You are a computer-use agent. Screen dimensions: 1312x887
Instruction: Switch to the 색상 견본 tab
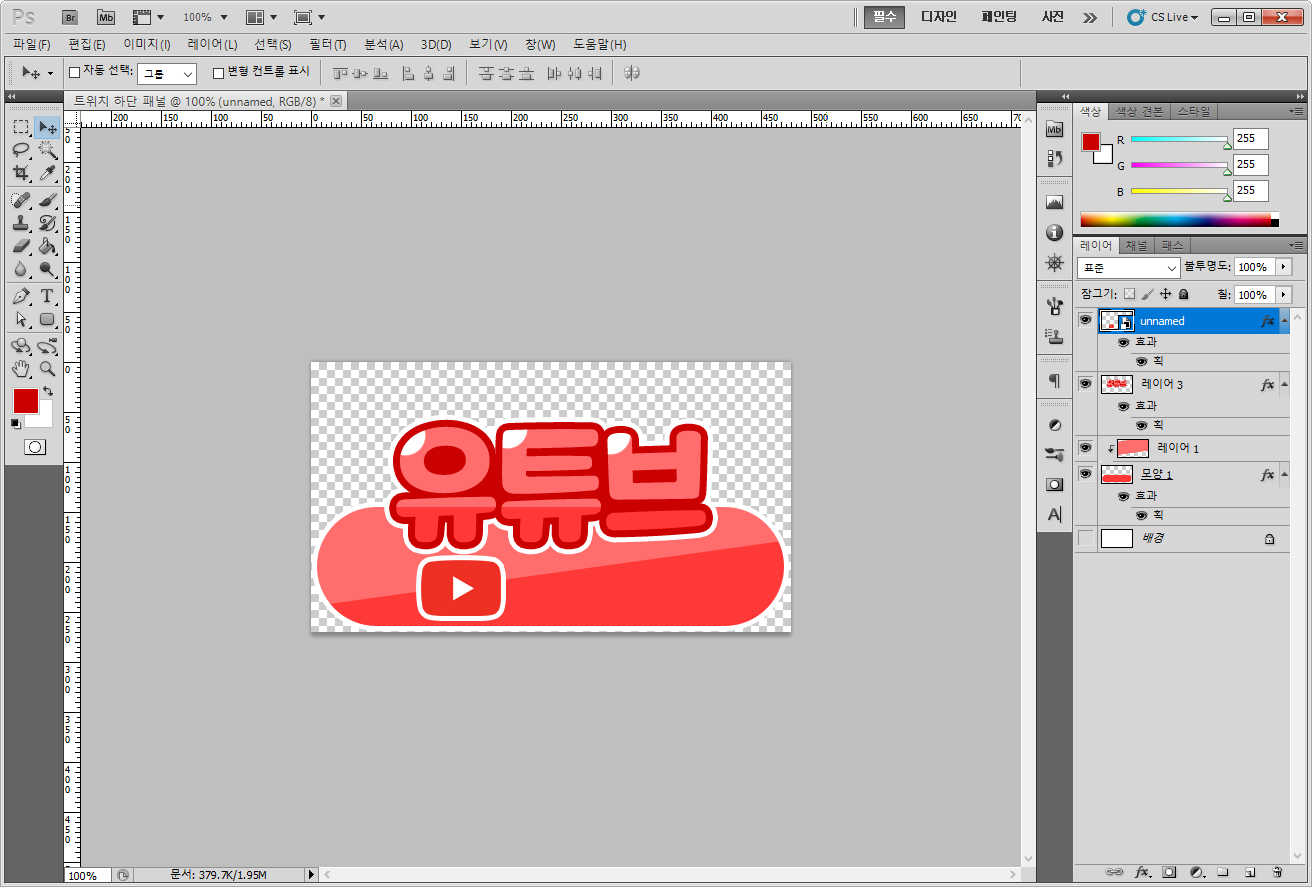(1139, 111)
